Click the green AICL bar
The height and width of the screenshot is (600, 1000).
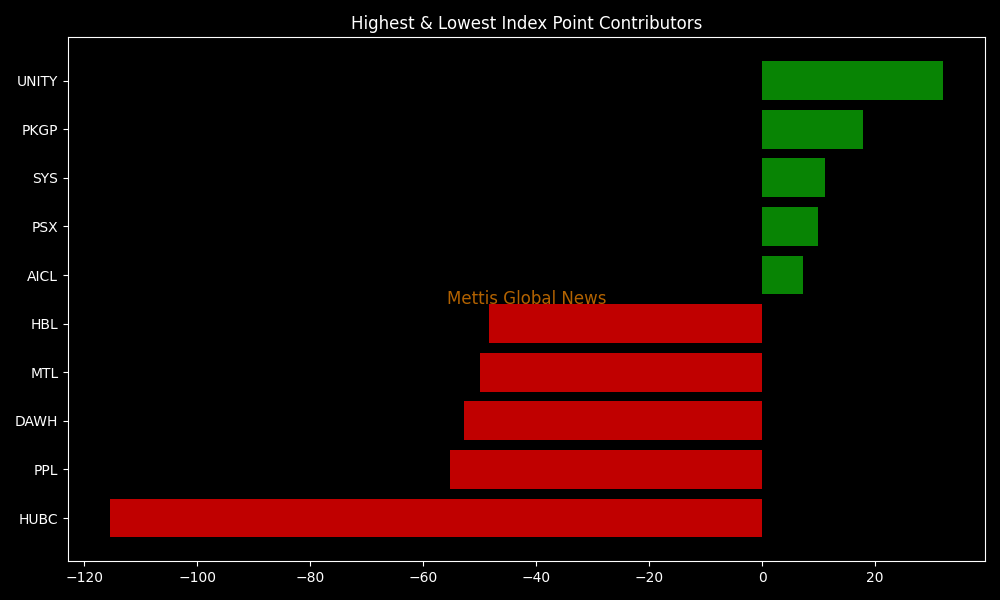click(x=783, y=275)
